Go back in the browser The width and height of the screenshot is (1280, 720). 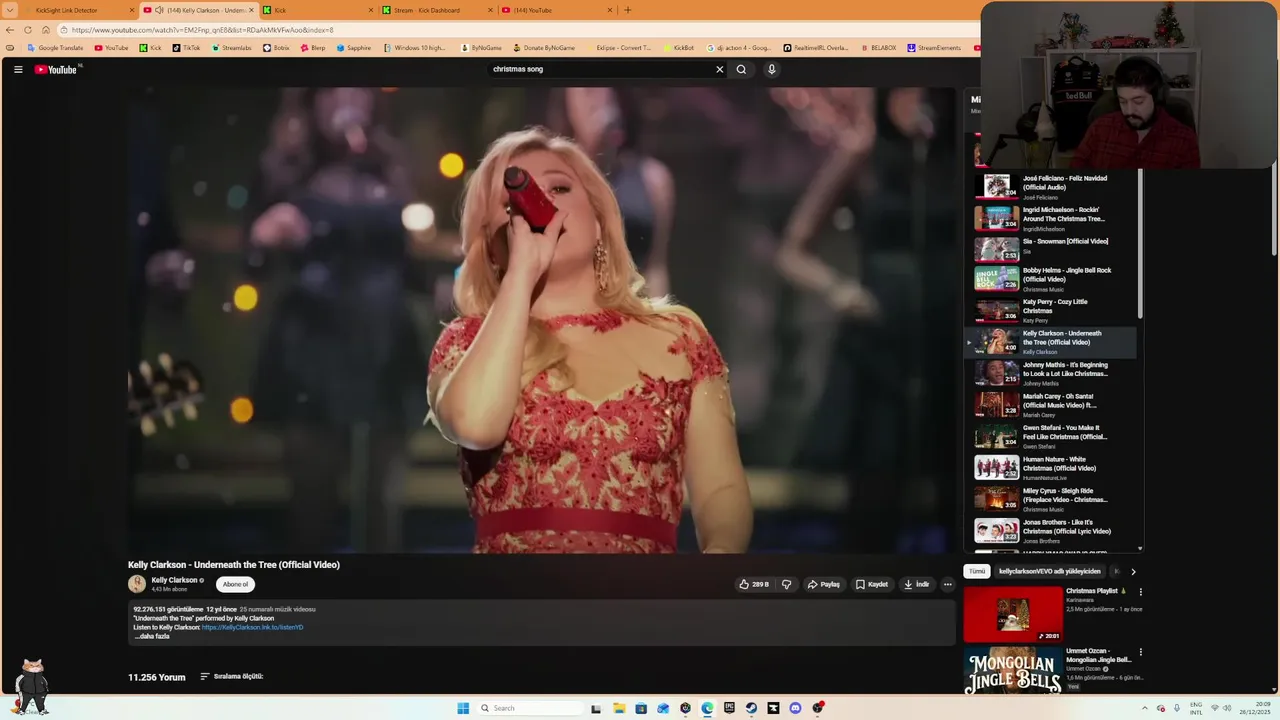click(10, 30)
